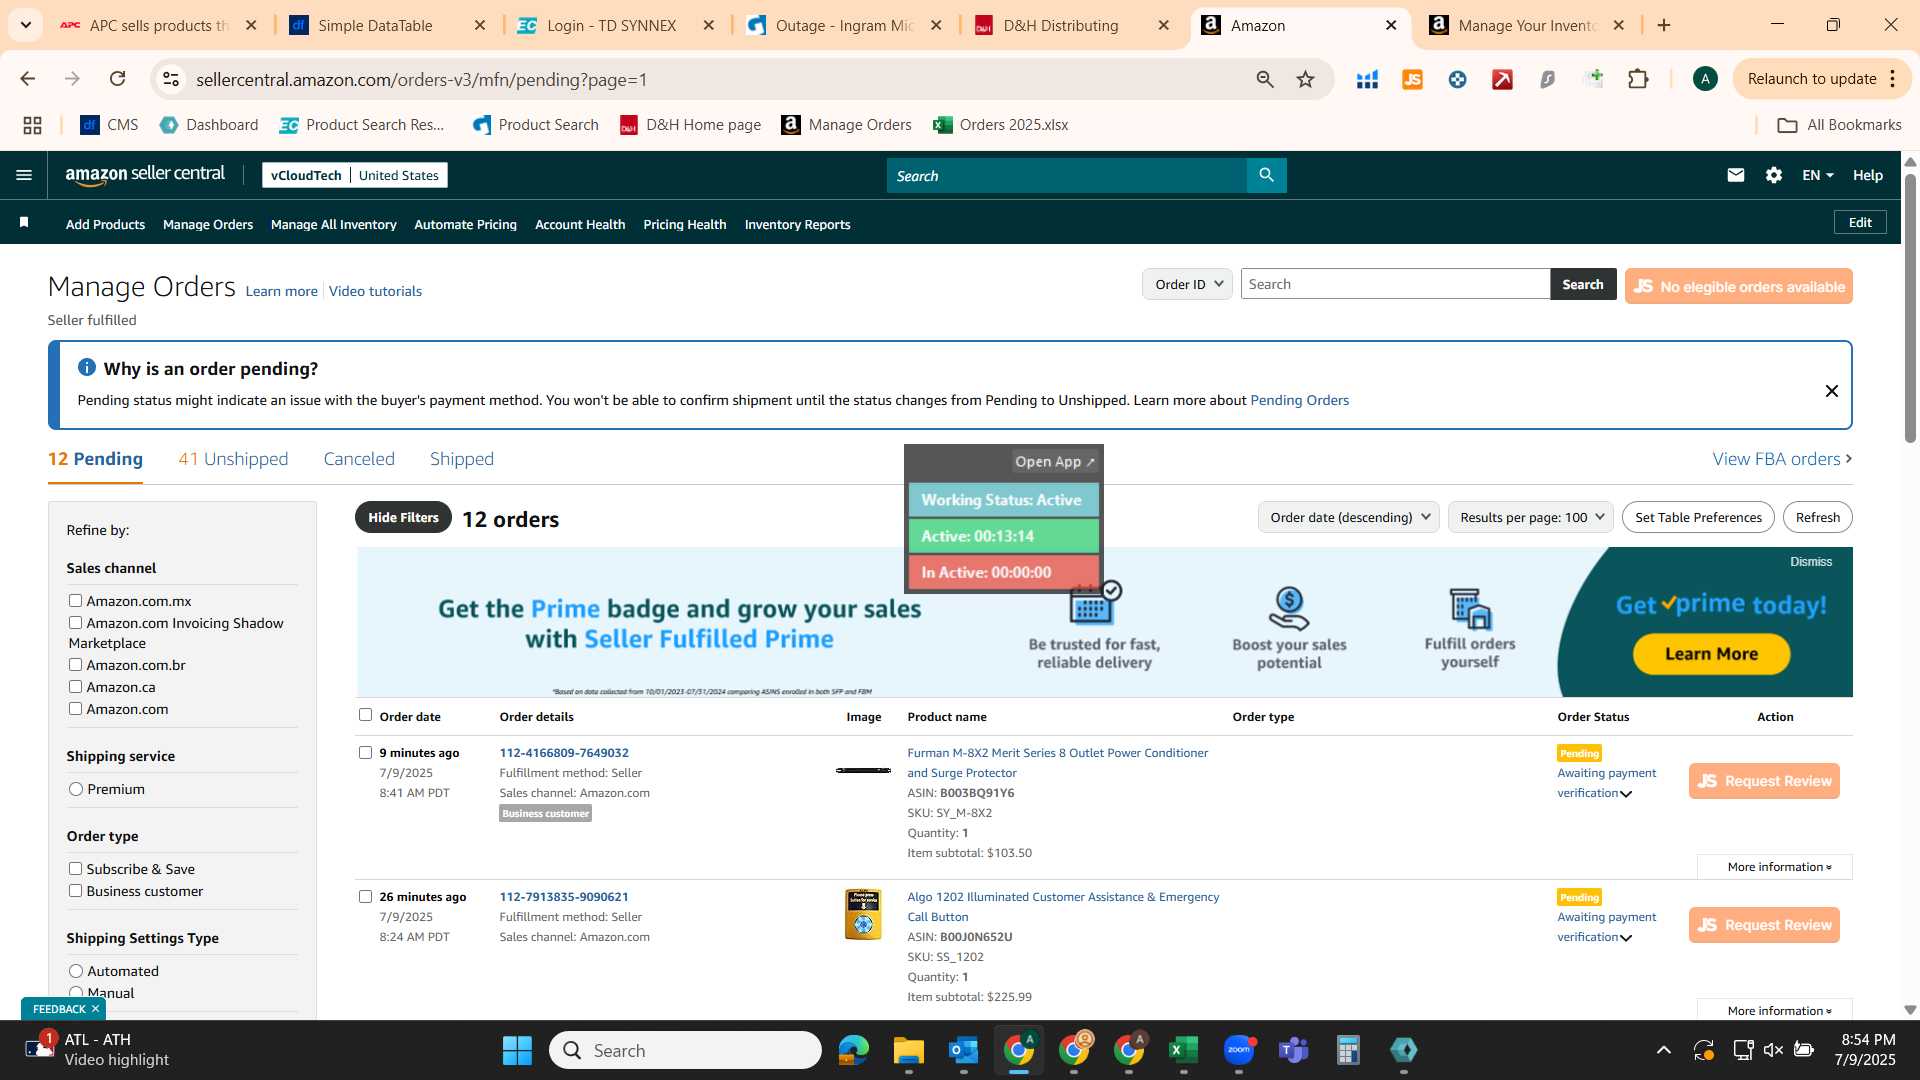
Task: Open browser tab search dropdown arrow
Action: (25, 25)
